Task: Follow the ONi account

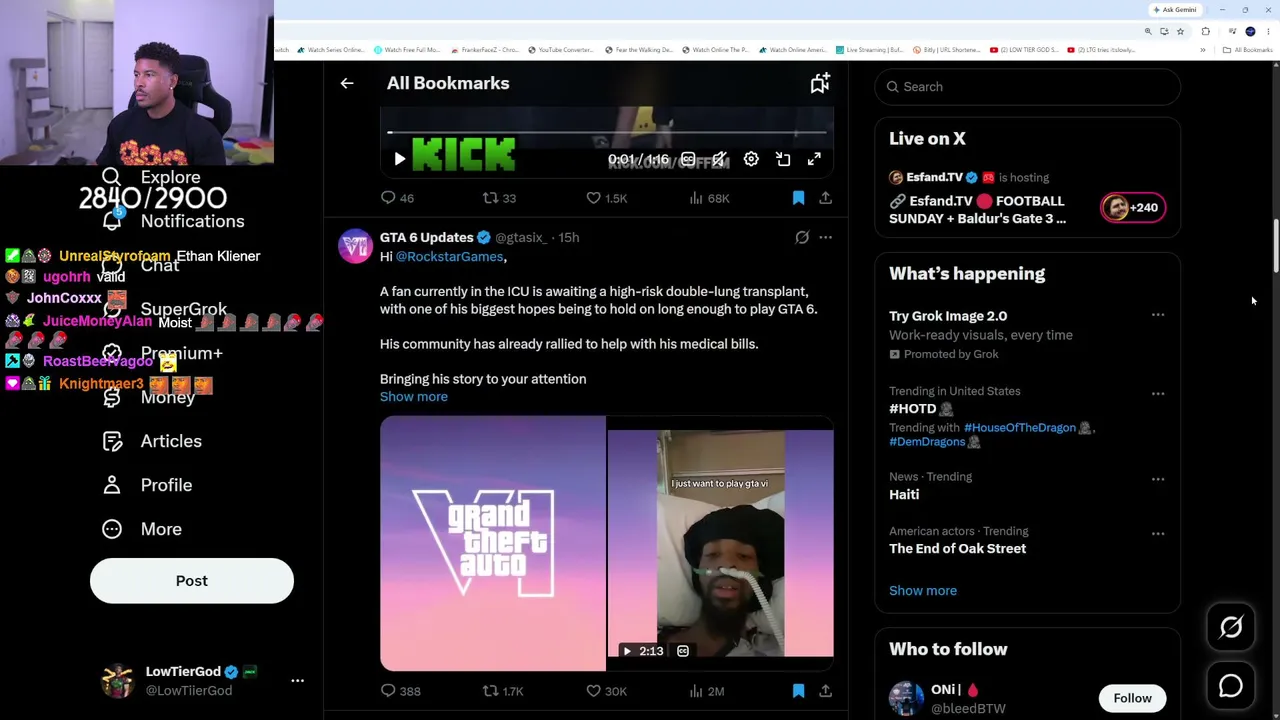Action: pos(1133,698)
